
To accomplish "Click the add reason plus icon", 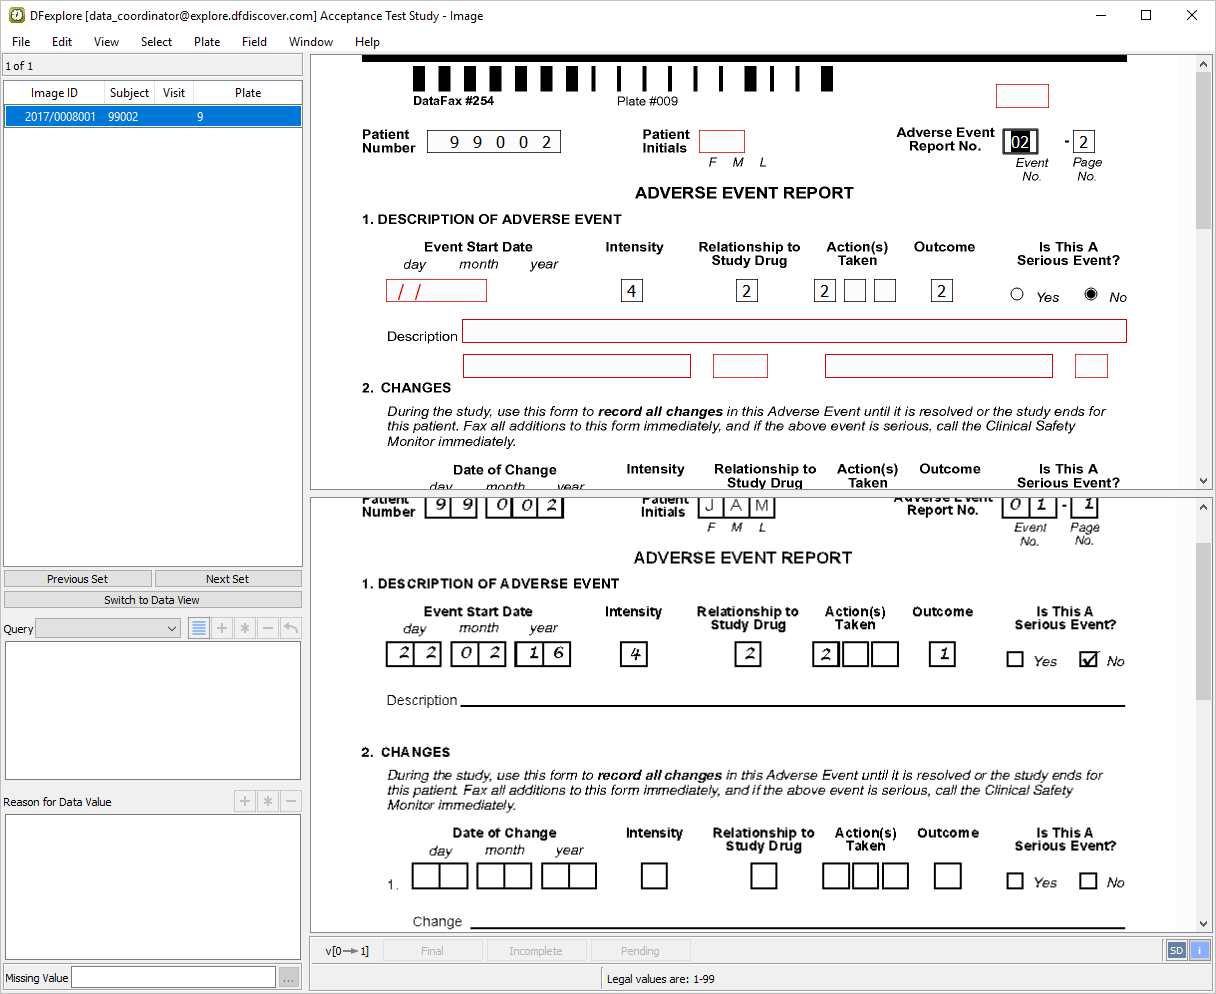I will pos(245,802).
